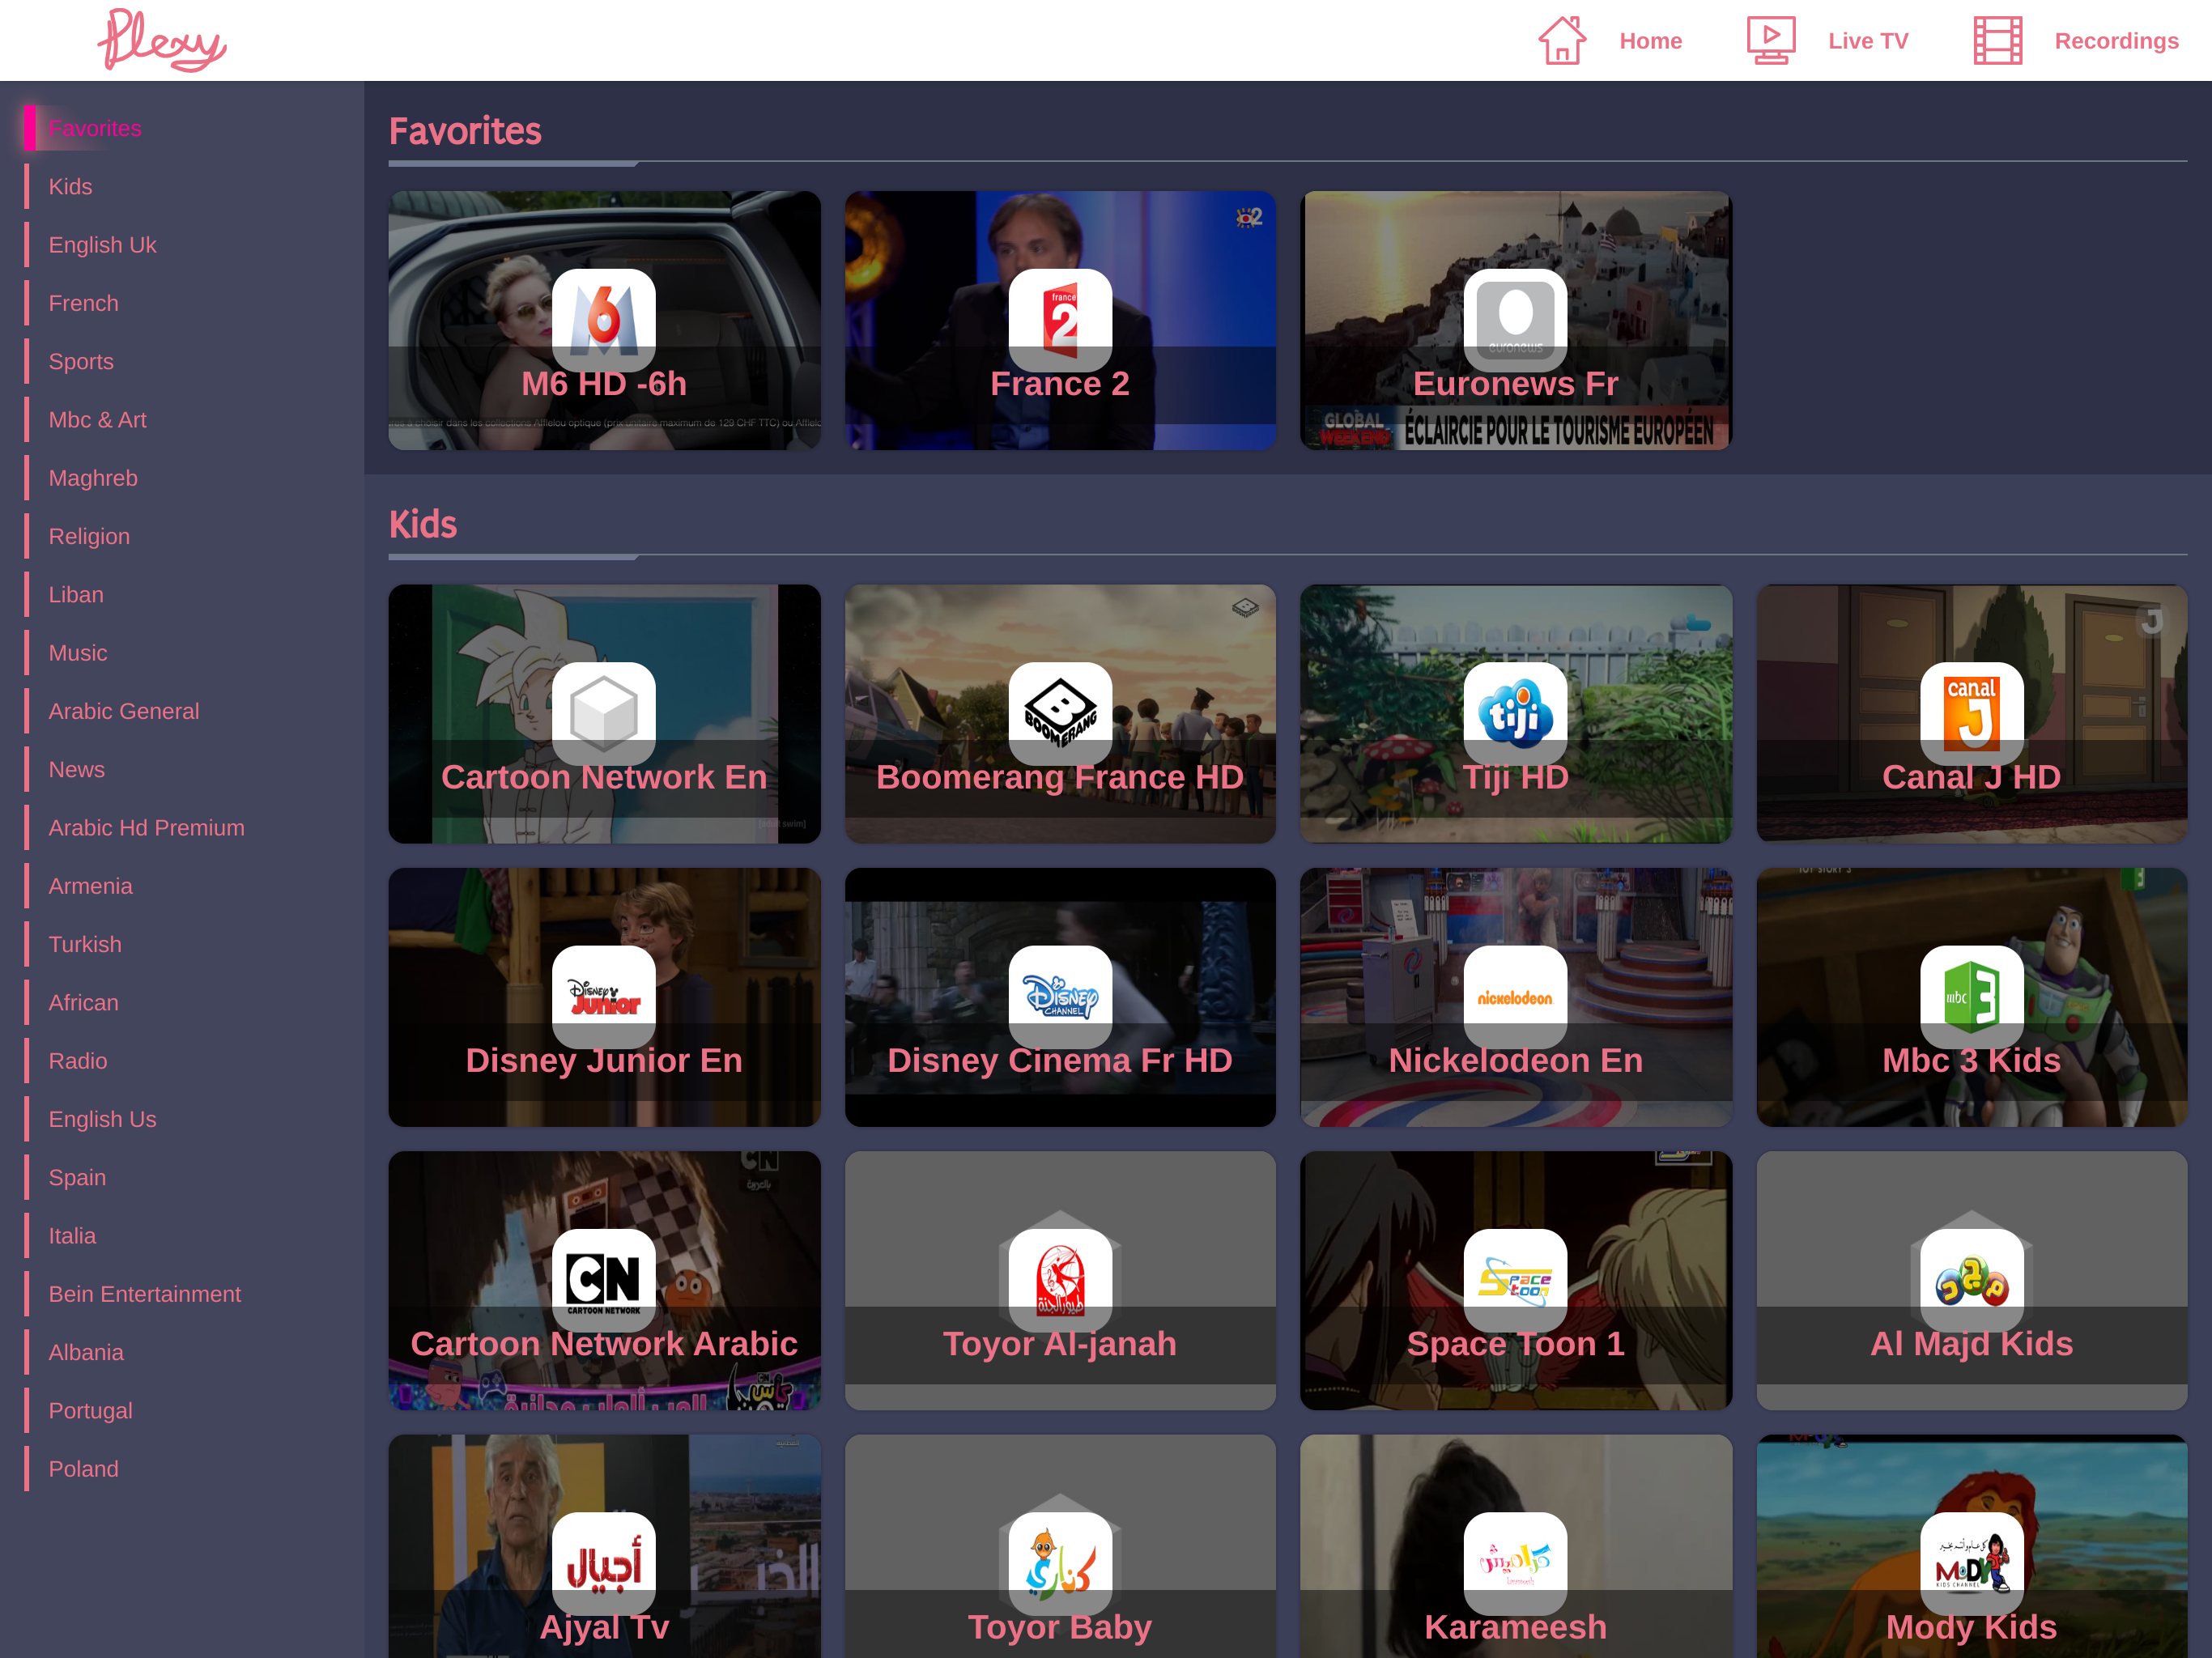This screenshot has height=1658, width=2212.
Task: Click the Tiji HD channel logo
Action: [x=1515, y=713]
